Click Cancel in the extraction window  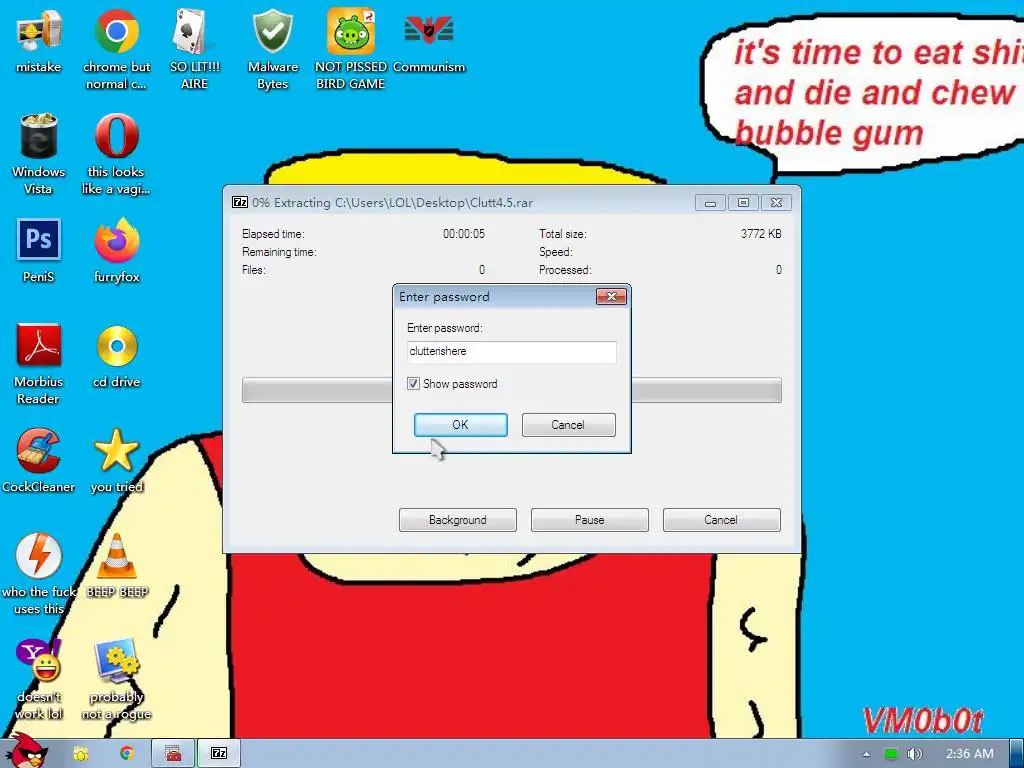(722, 520)
